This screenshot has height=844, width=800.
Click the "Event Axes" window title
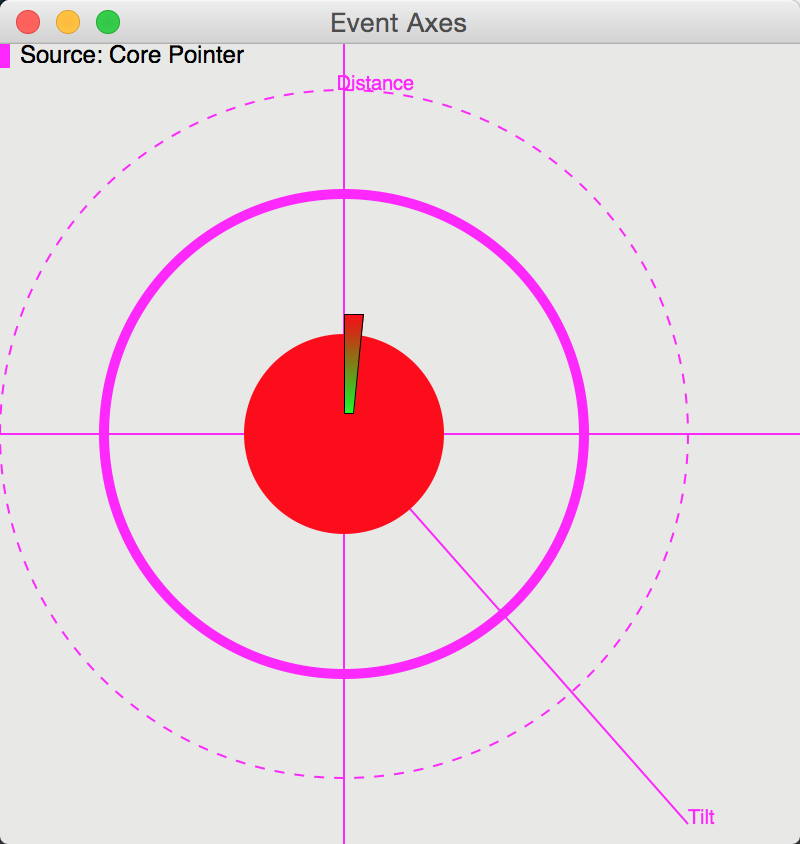coord(398,23)
